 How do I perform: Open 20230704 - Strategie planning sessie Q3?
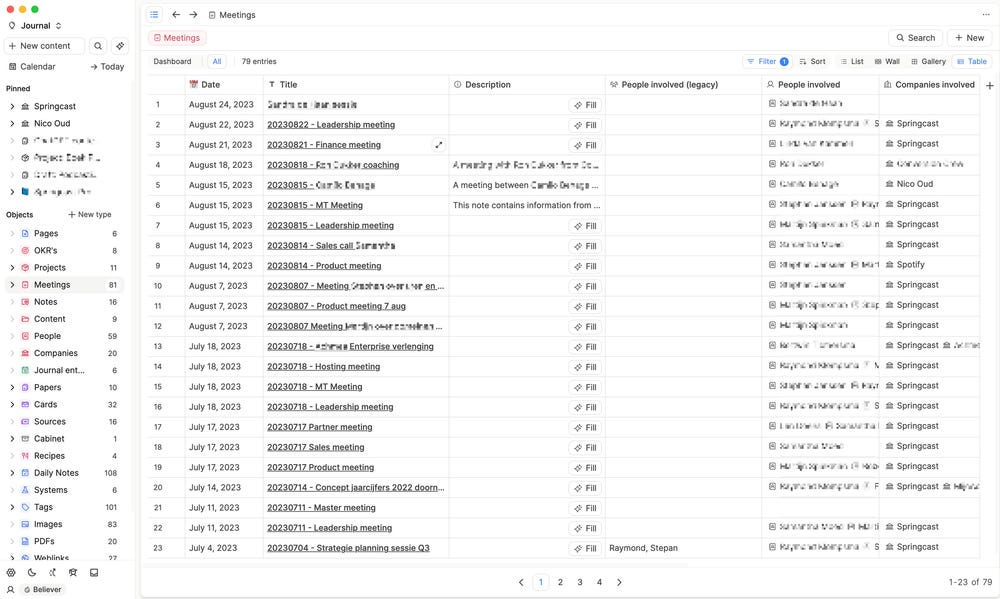[x=348, y=548]
